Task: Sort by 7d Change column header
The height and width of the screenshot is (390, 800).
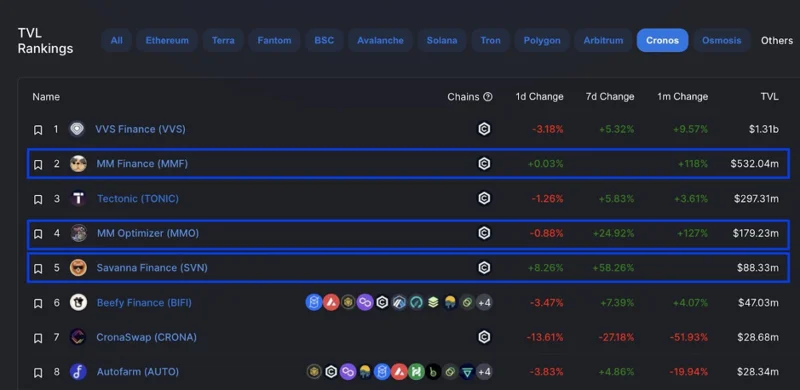Action: 610,96
